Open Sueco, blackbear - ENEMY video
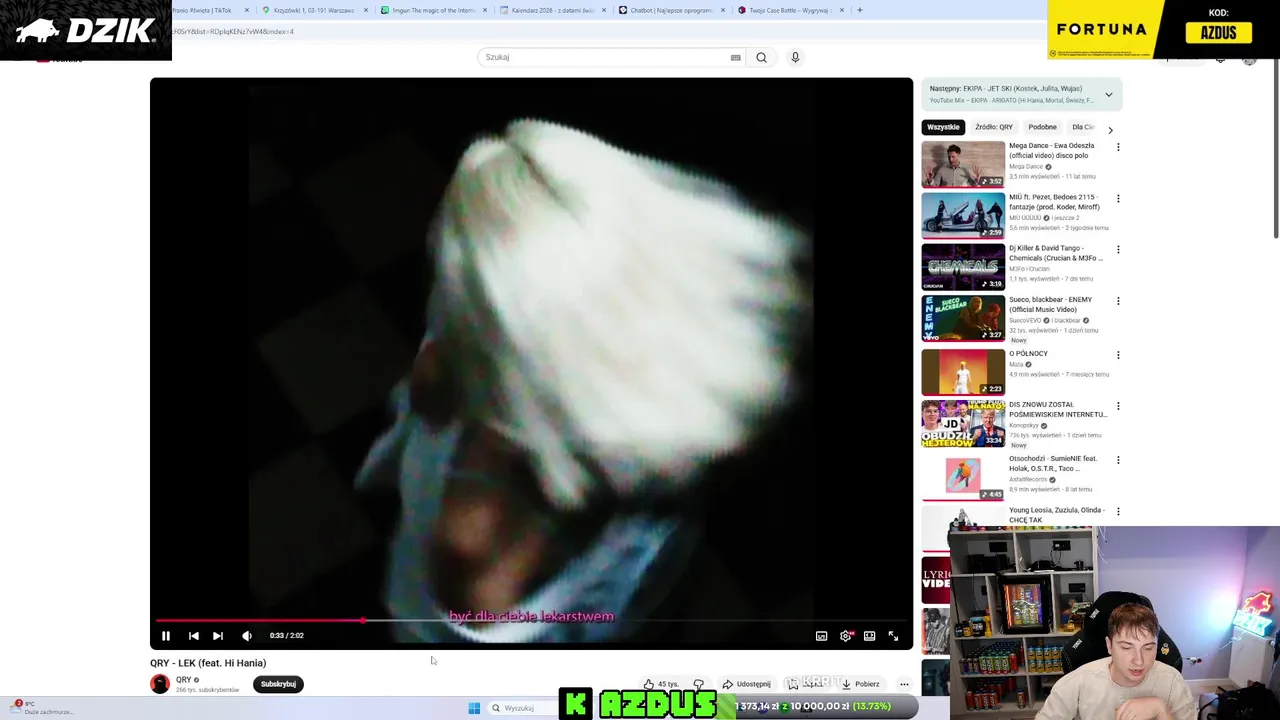 click(x=1050, y=304)
